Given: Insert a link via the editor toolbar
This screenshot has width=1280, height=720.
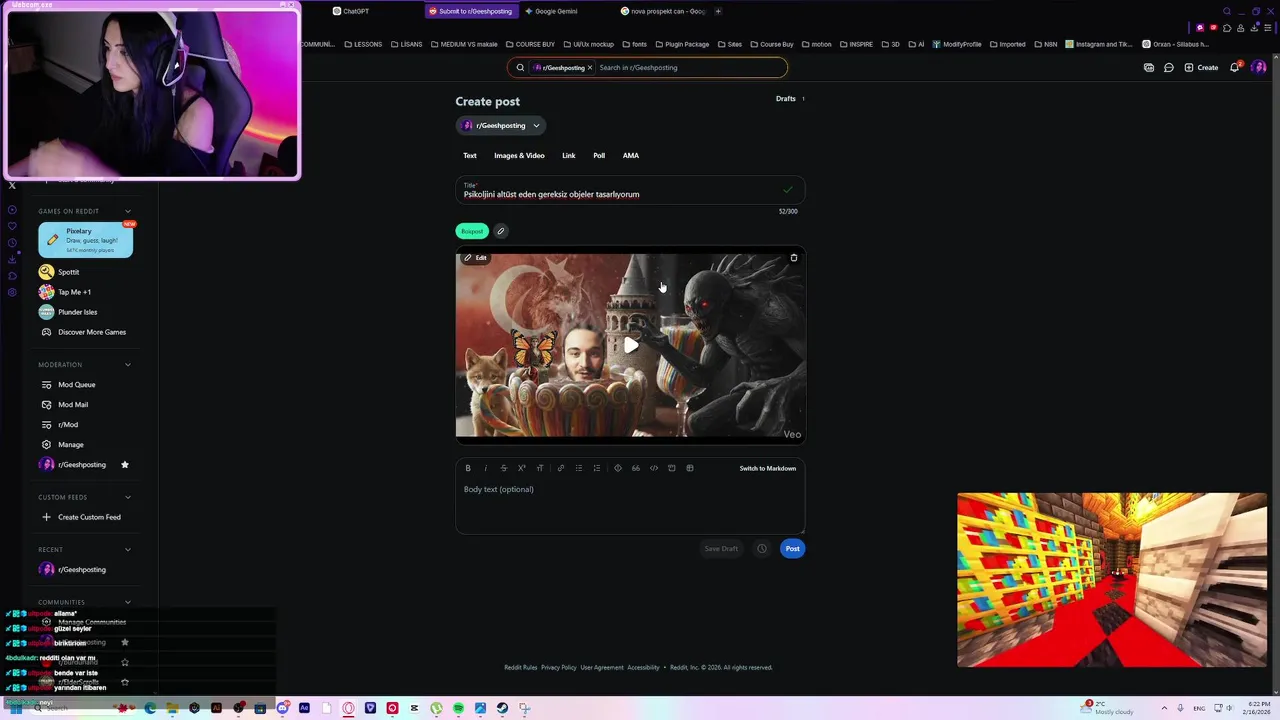Looking at the screenshot, I should click(x=560, y=468).
